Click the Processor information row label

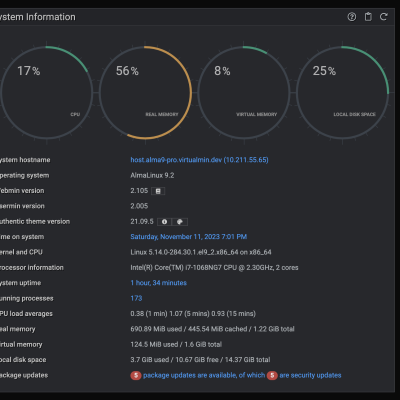tap(32, 268)
